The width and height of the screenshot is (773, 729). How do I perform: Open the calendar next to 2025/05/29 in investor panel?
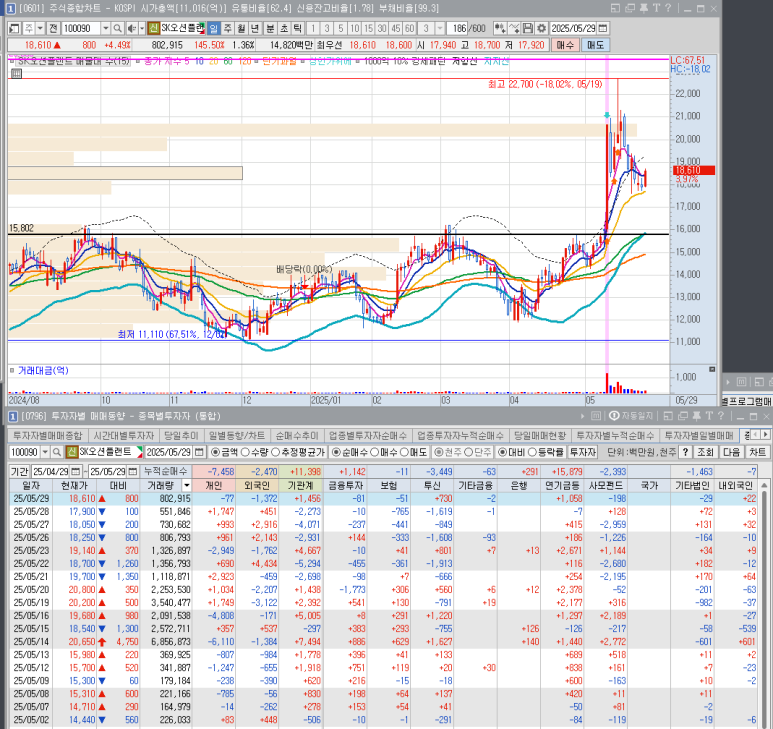coord(199,452)
